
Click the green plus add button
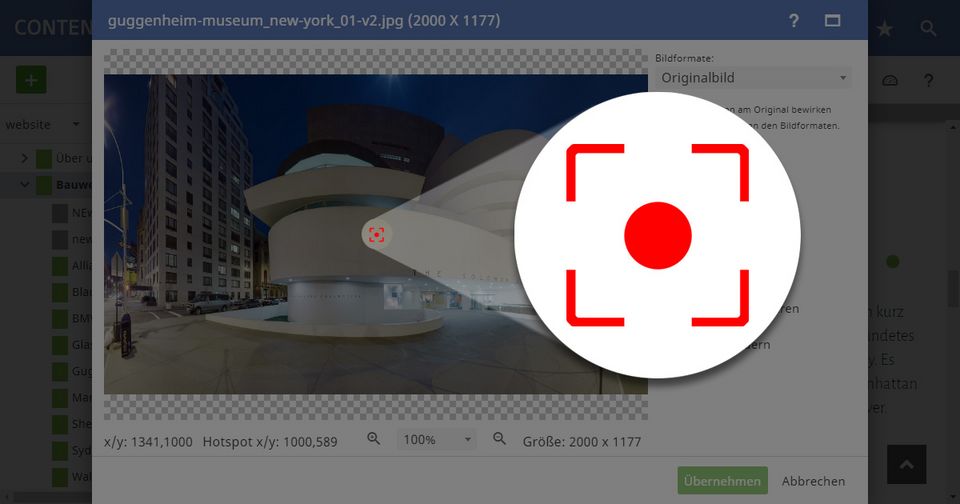point(31,81)
